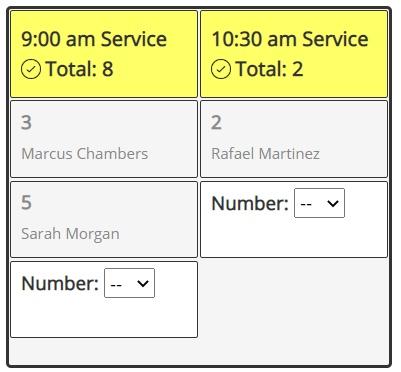
Task: Select the 10:30 am Service heading
Action: pos(290,39)
